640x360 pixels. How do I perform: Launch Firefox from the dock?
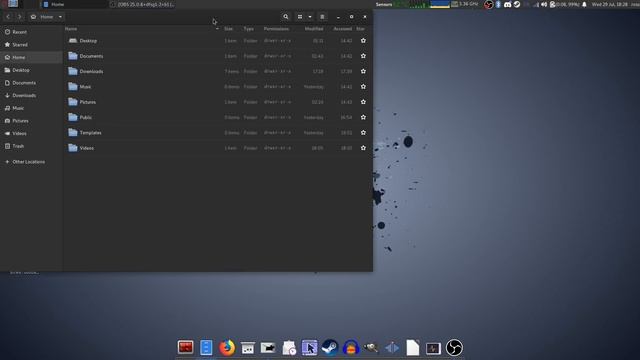tap(227, 348)
